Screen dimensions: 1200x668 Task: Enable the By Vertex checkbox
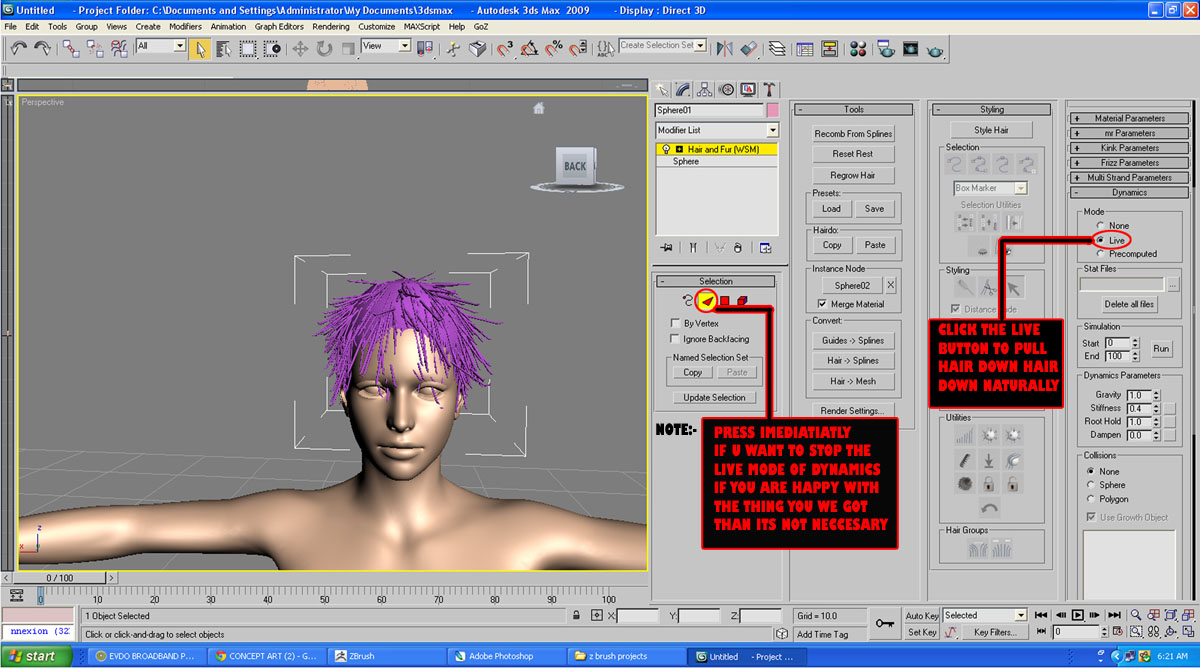[675, 324]
